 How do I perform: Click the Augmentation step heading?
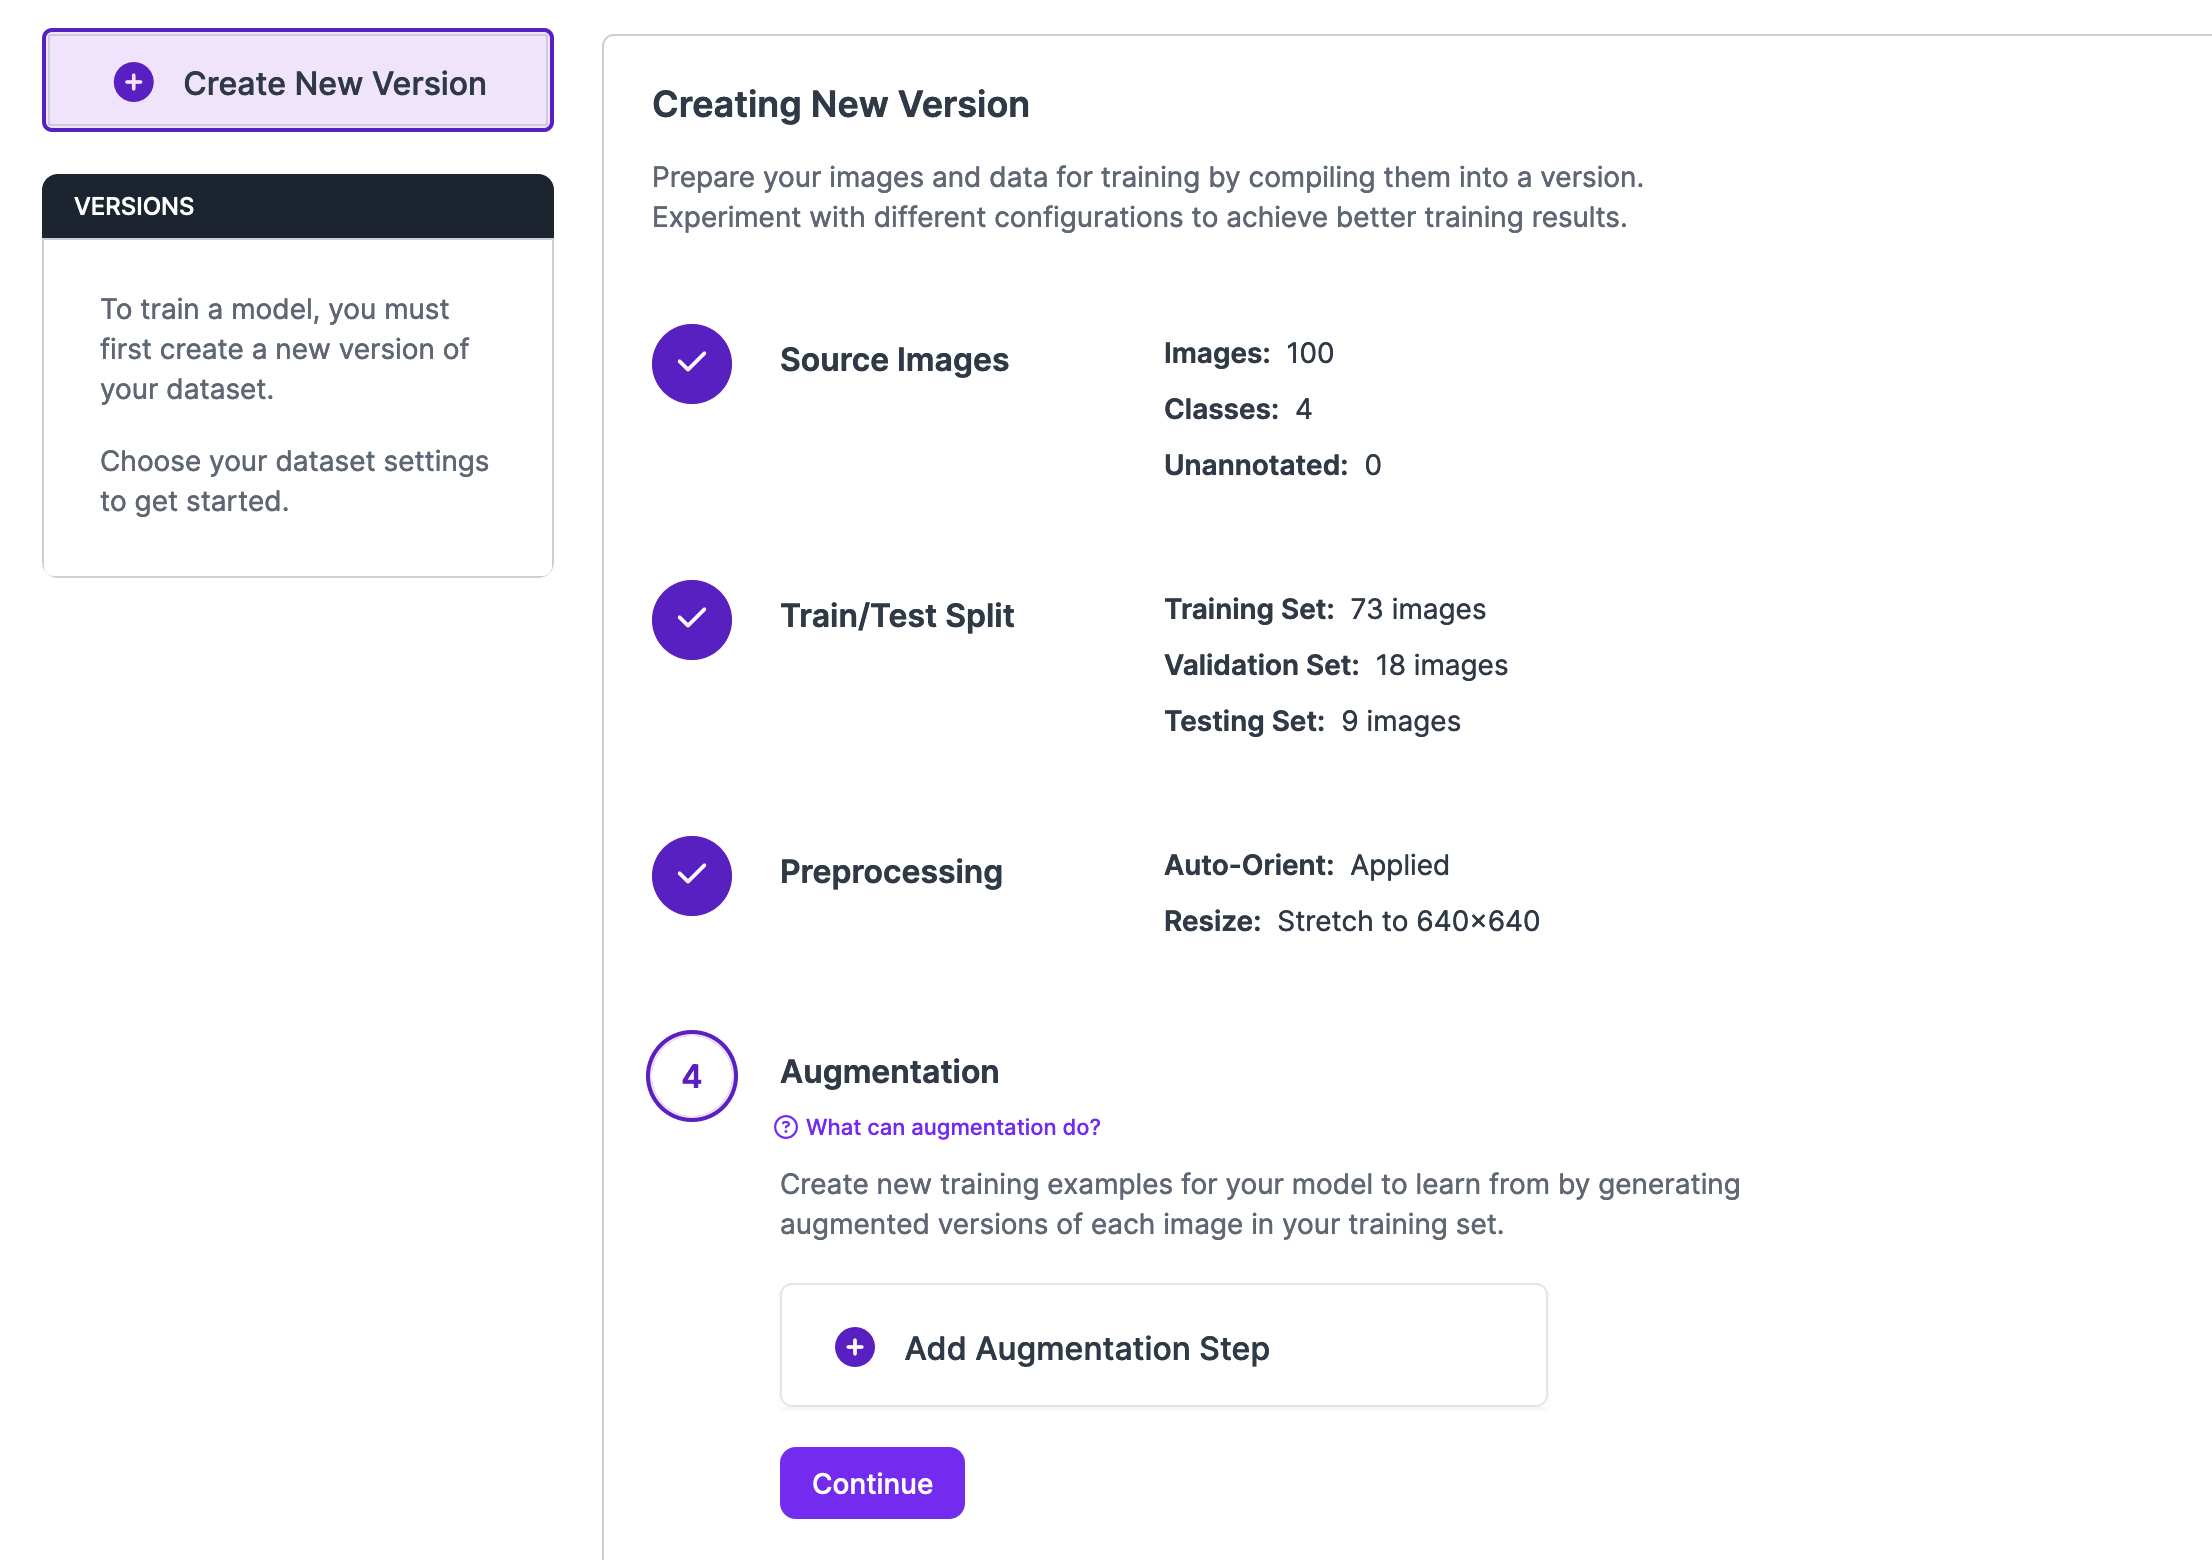pos(889,1072)
